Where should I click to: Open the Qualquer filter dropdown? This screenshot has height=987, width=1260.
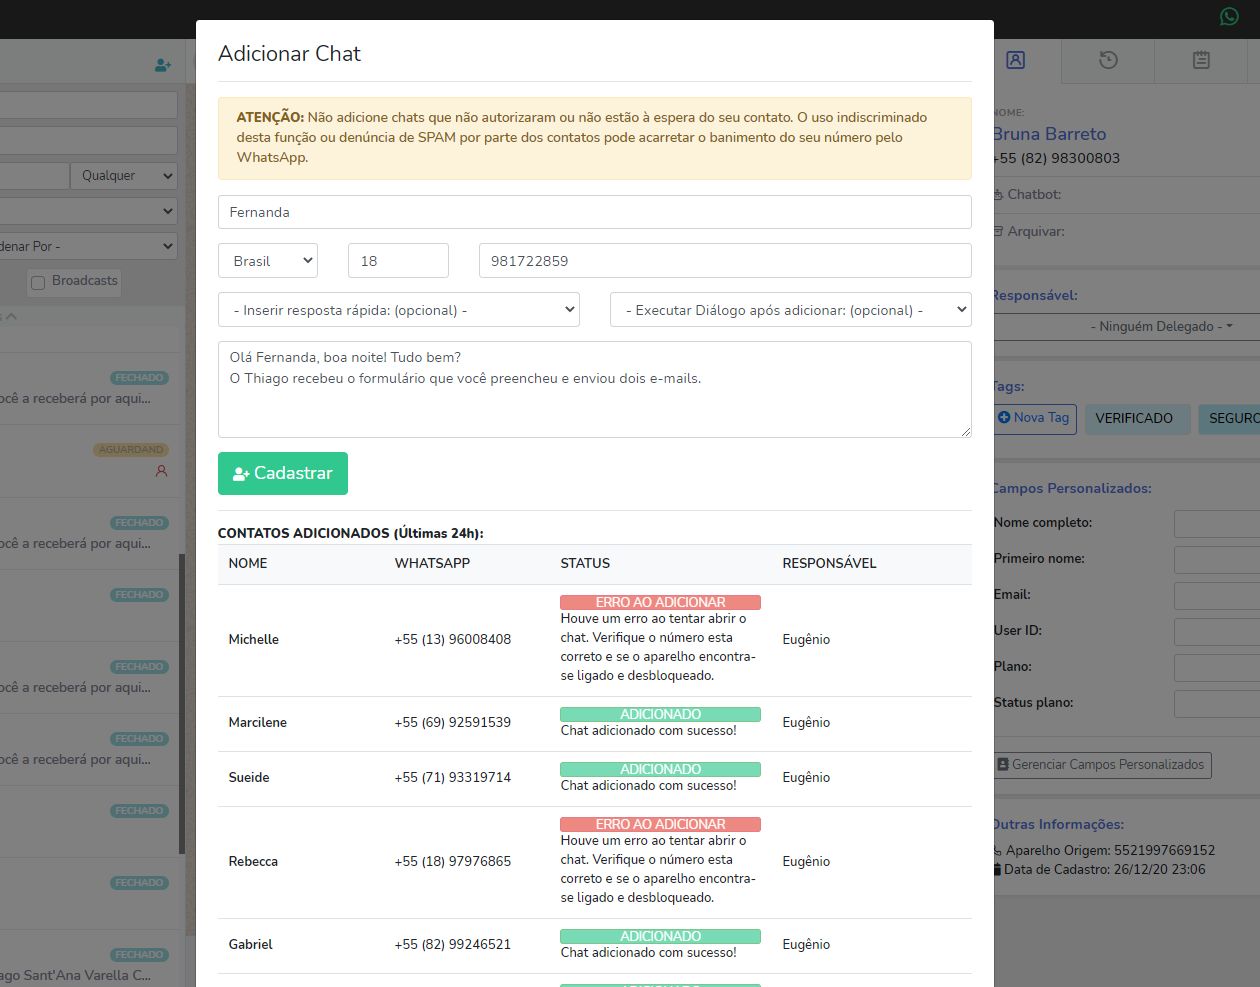[x=124, y=176]
